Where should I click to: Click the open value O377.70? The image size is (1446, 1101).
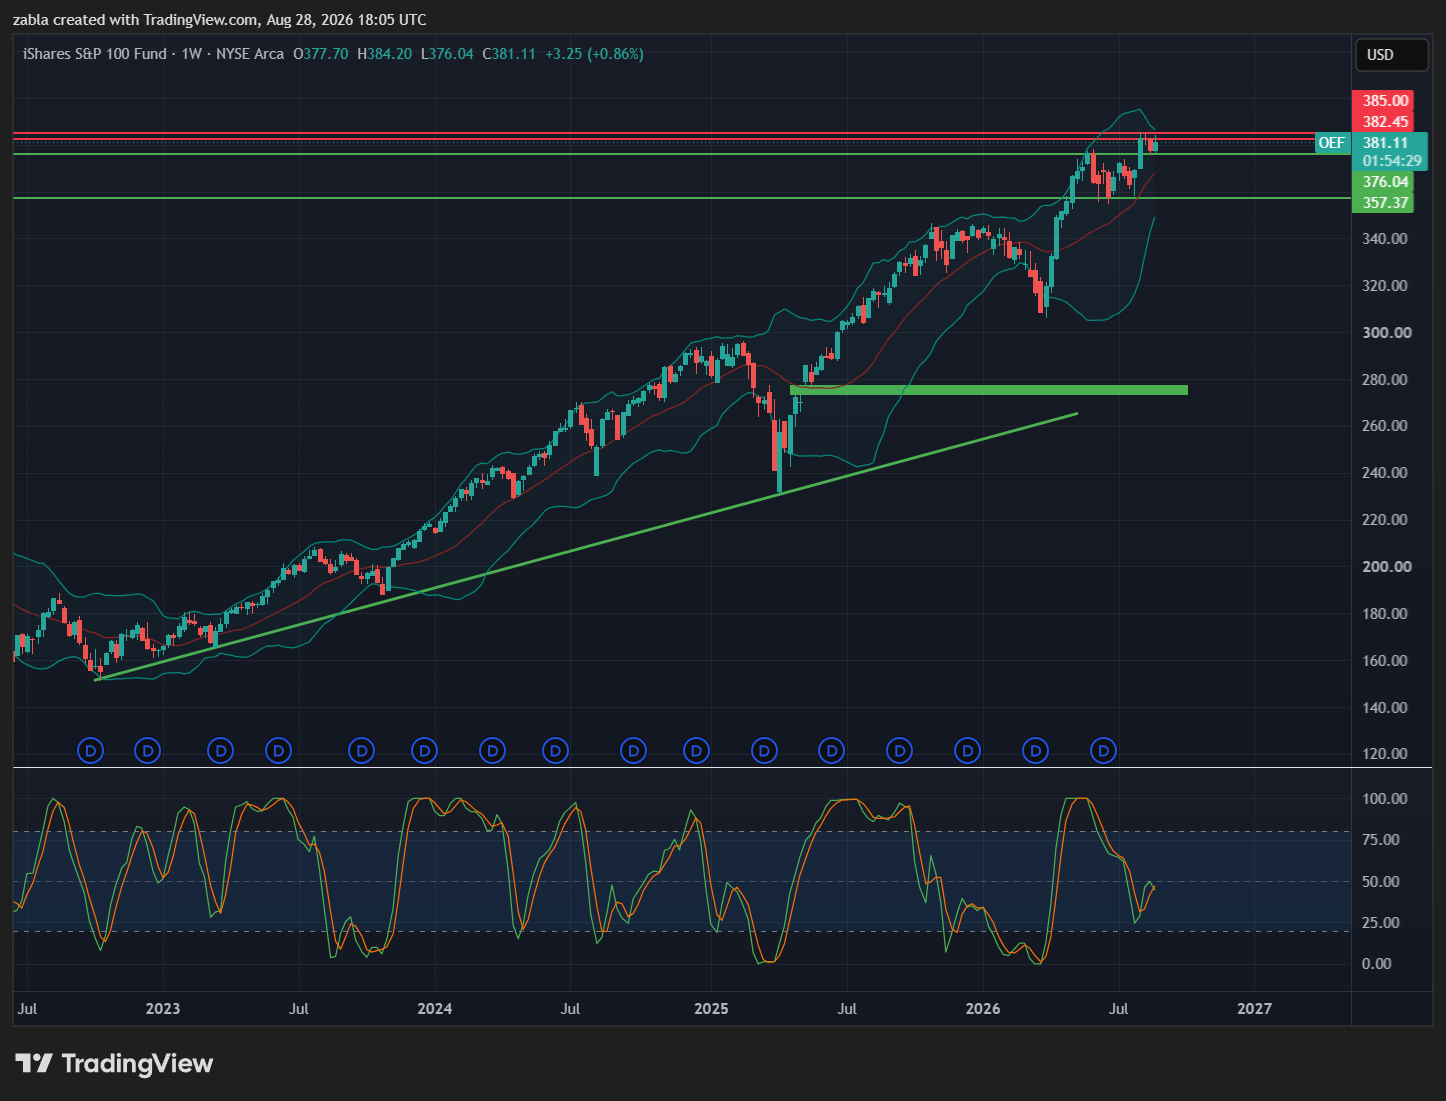click(x=320, y=54)
